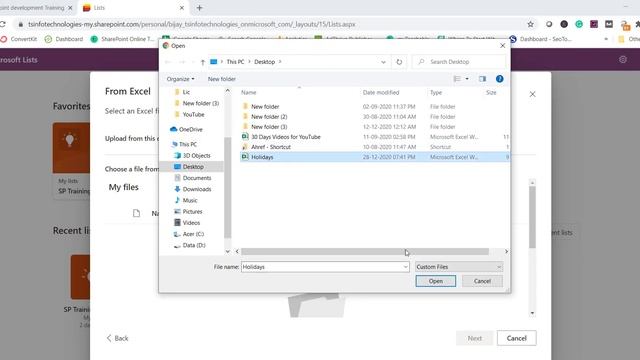This screenshot has height=360, width=640.
Task: Sort files by Type column
Action: pyautogui.click(x=436, y=93)
